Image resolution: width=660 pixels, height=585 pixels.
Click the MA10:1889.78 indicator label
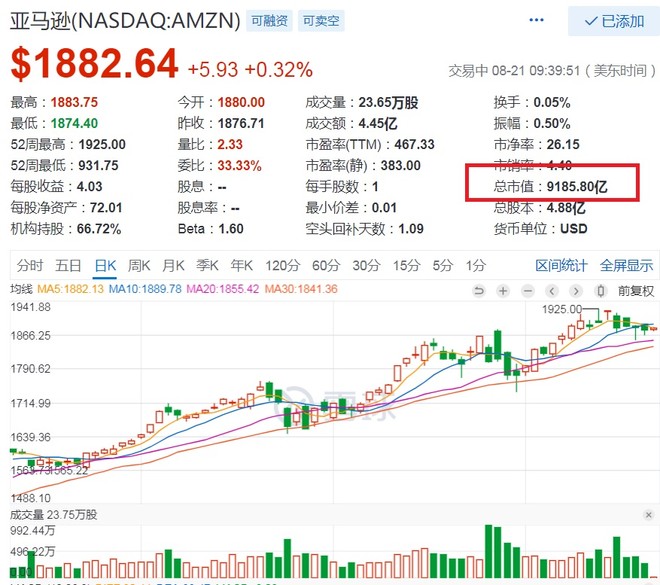click(x=145, y=289)
